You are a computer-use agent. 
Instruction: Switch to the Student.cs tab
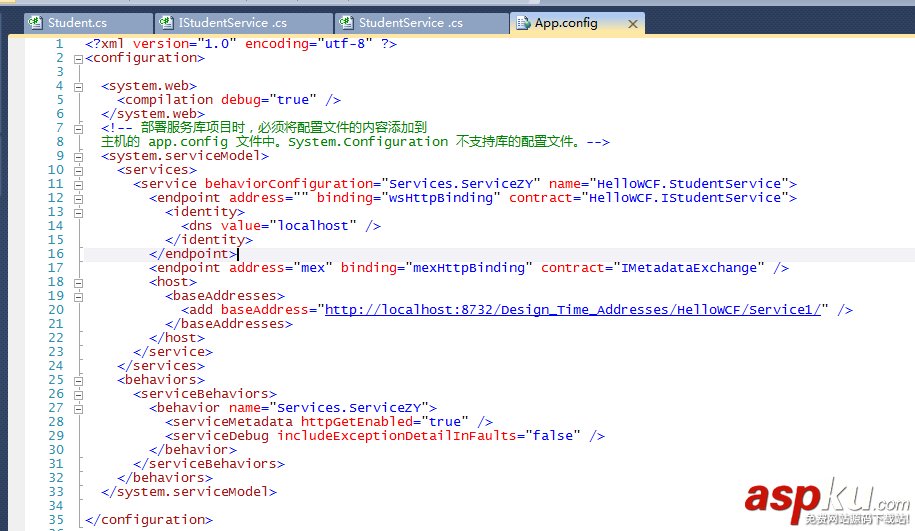click(x=77, y=22)
